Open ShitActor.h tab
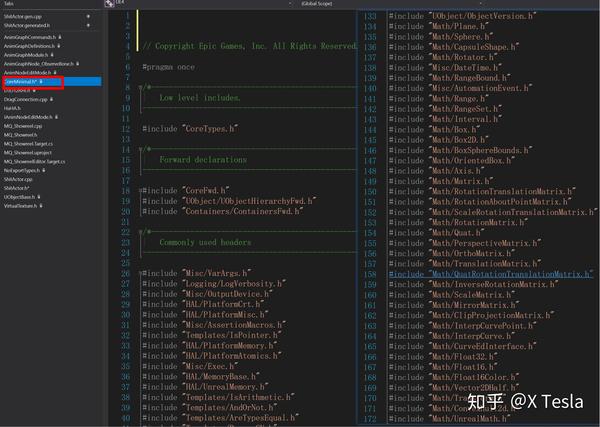This screenshot has height=427, width=600. tap(16, 188)
